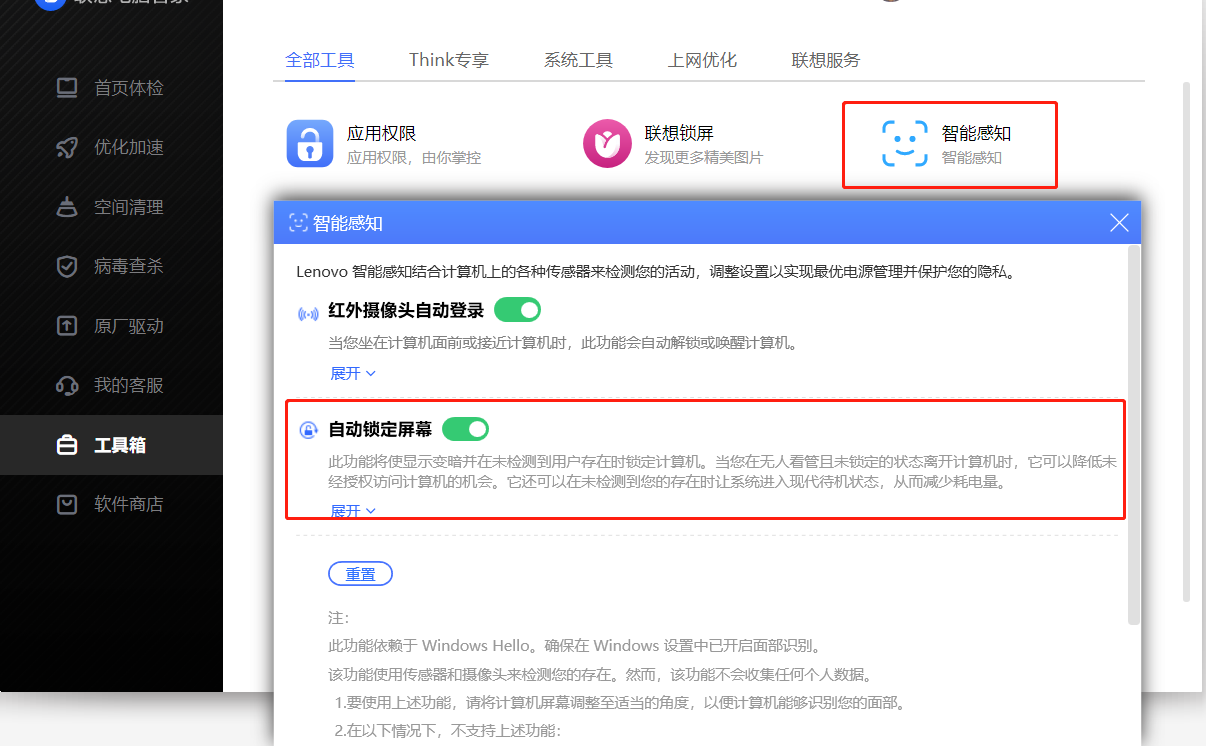Click the 我的客服 headset icon
The height and width of the screenshot is (746, 1206).
(x=67, y=385)
